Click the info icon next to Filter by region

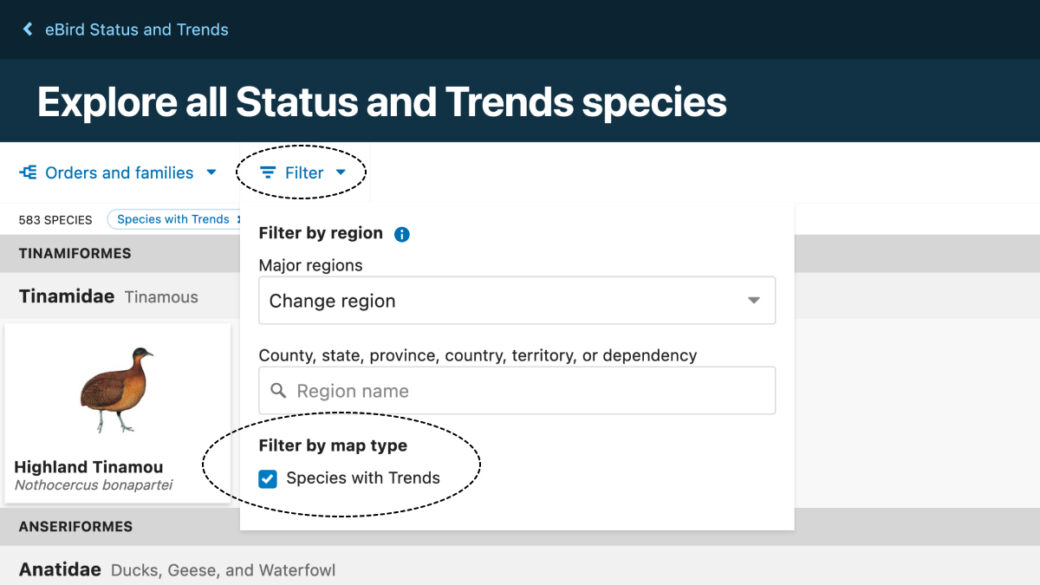(402, 233)
